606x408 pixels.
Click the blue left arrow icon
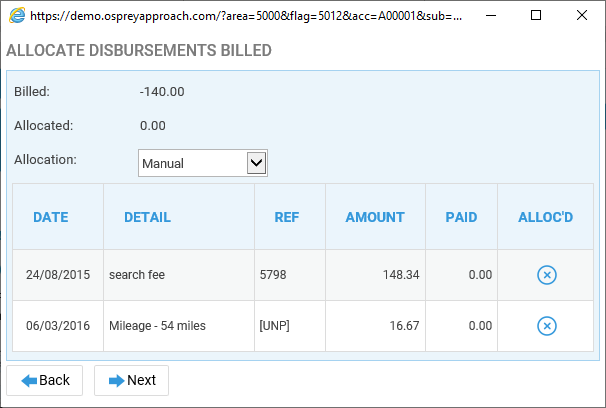(x=29, y=381)
